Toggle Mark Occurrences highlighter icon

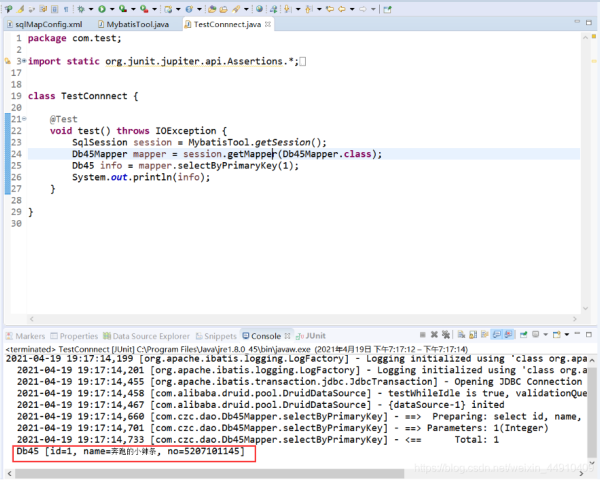(x=21, y=9)
